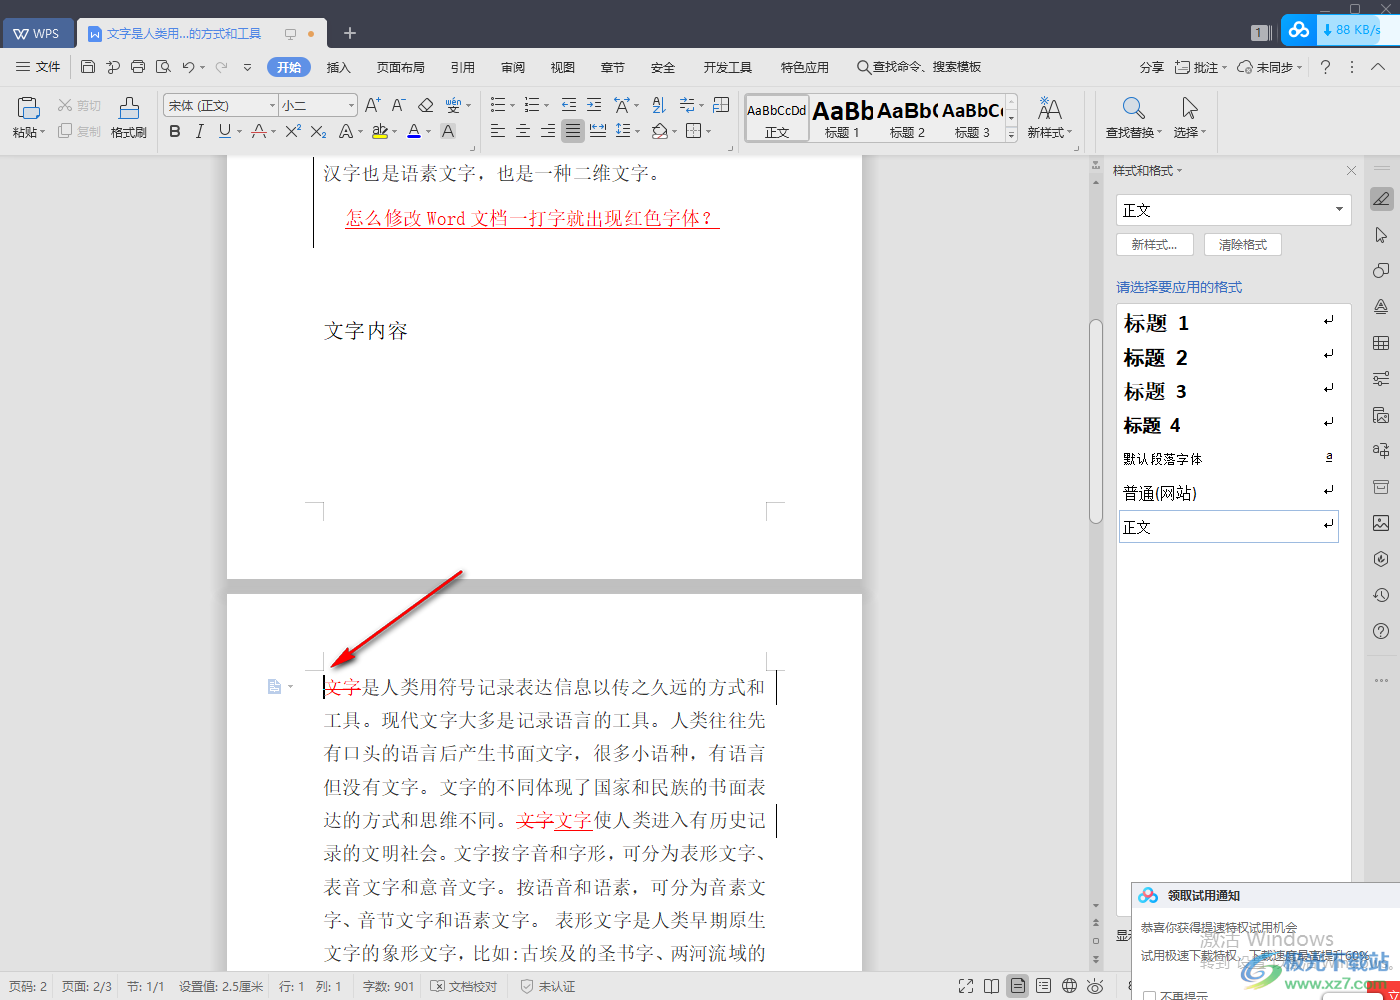The width and height of the screenshot is (1400, 1000).
Task: Click the superscript X² icon
Action: 293,131
